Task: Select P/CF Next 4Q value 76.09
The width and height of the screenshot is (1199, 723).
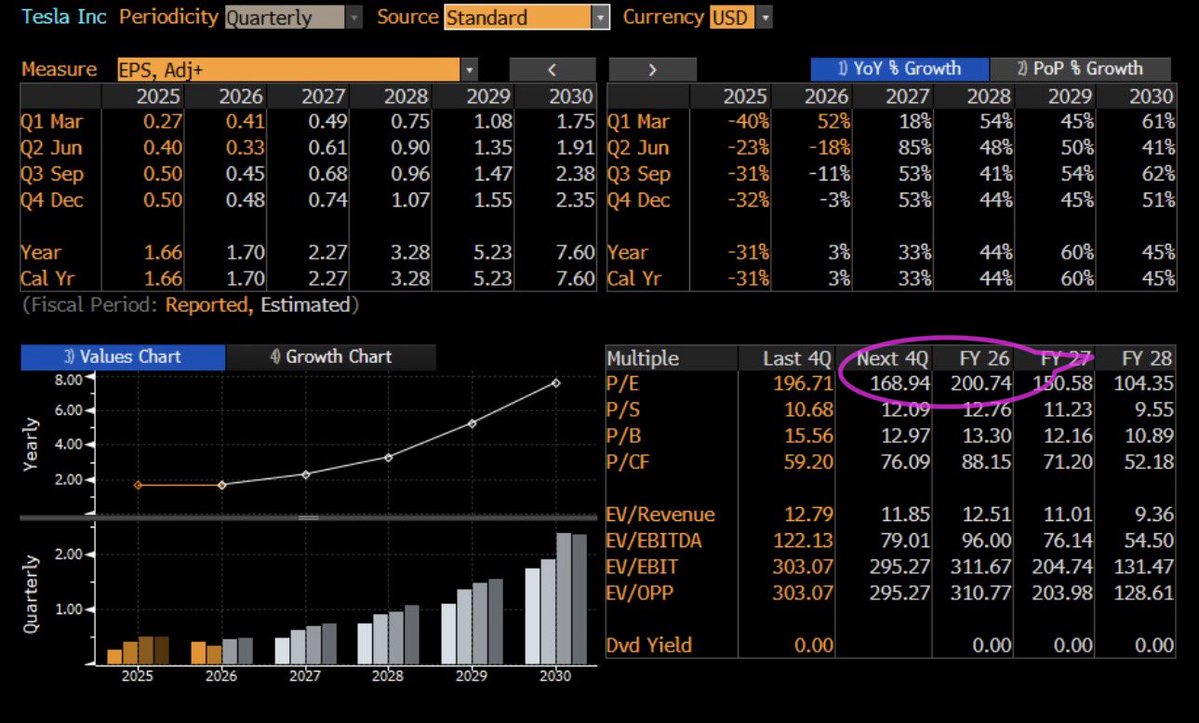Action: pyautogui.click(x=905, y=462)
